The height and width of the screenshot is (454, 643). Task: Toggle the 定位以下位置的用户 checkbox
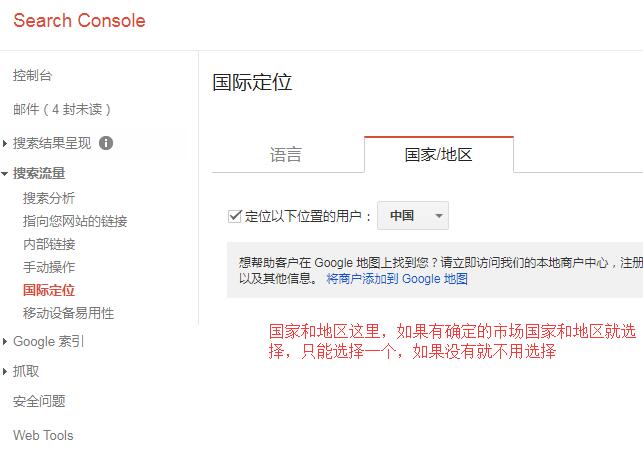click(x=235, y=216)
